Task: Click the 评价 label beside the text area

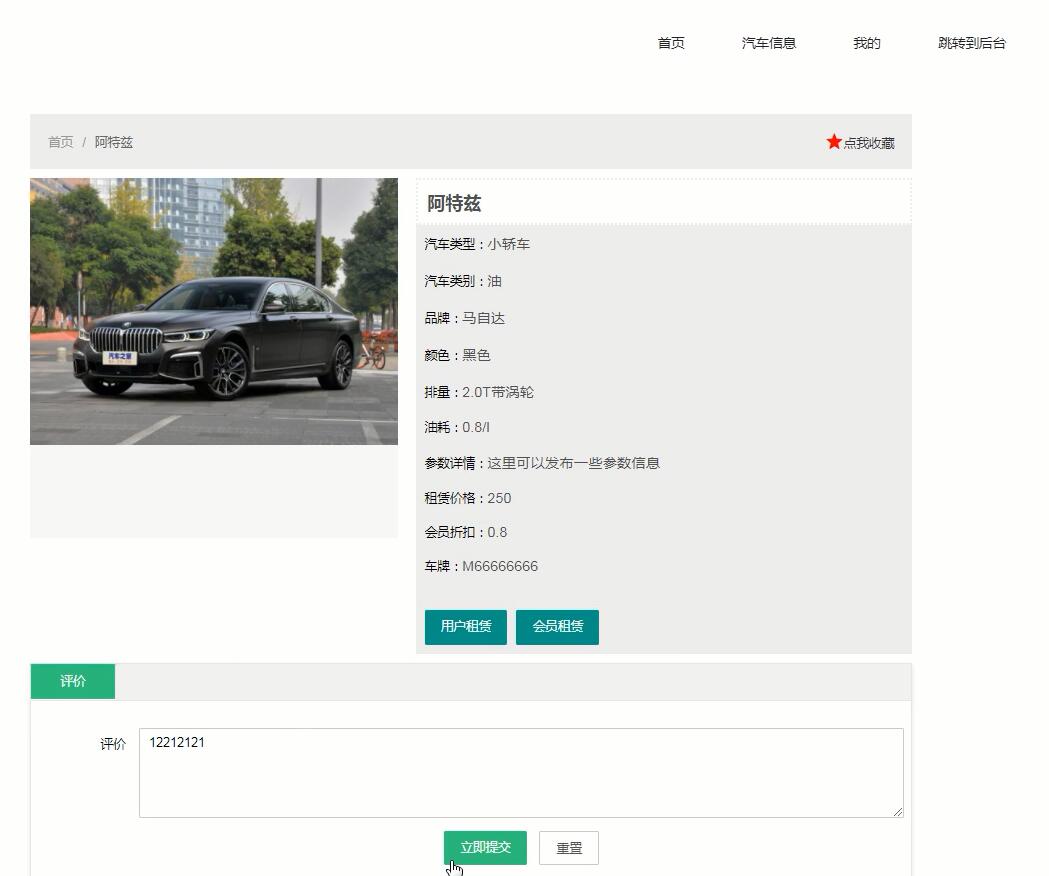Action: click(x=113, y=744)
